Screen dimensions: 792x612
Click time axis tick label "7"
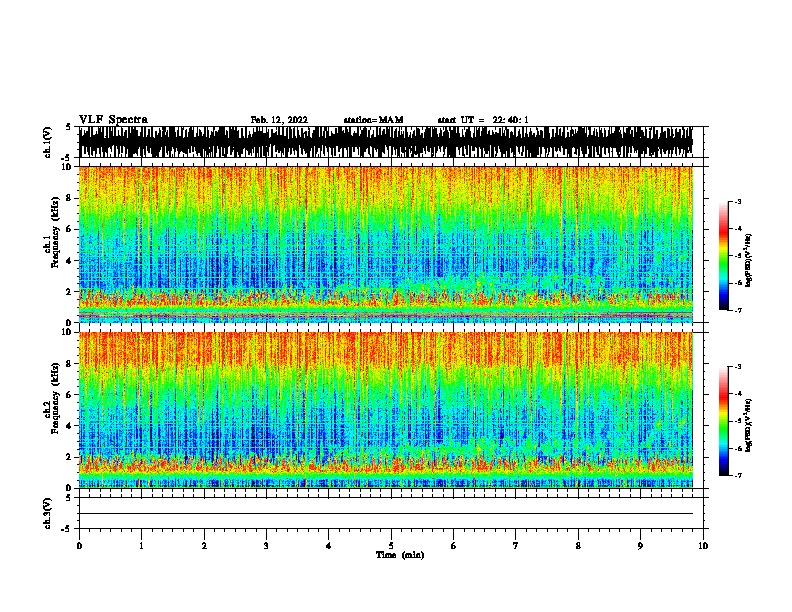tap(516, 546)
